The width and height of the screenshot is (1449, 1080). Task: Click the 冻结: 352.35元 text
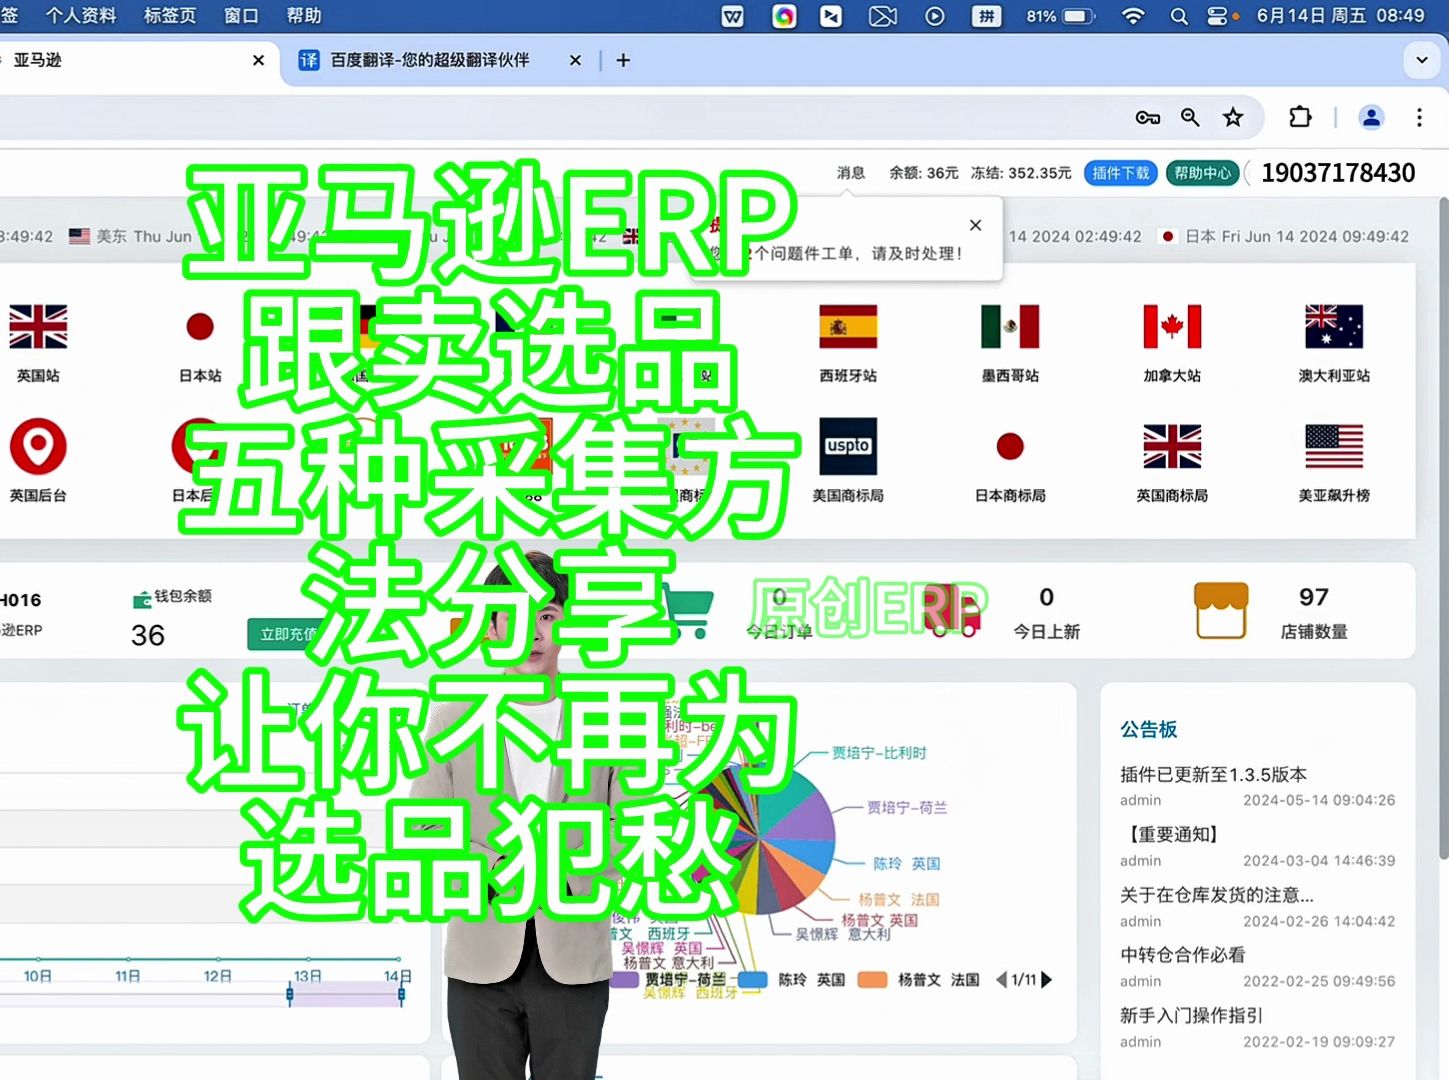tap(1020, 173)
